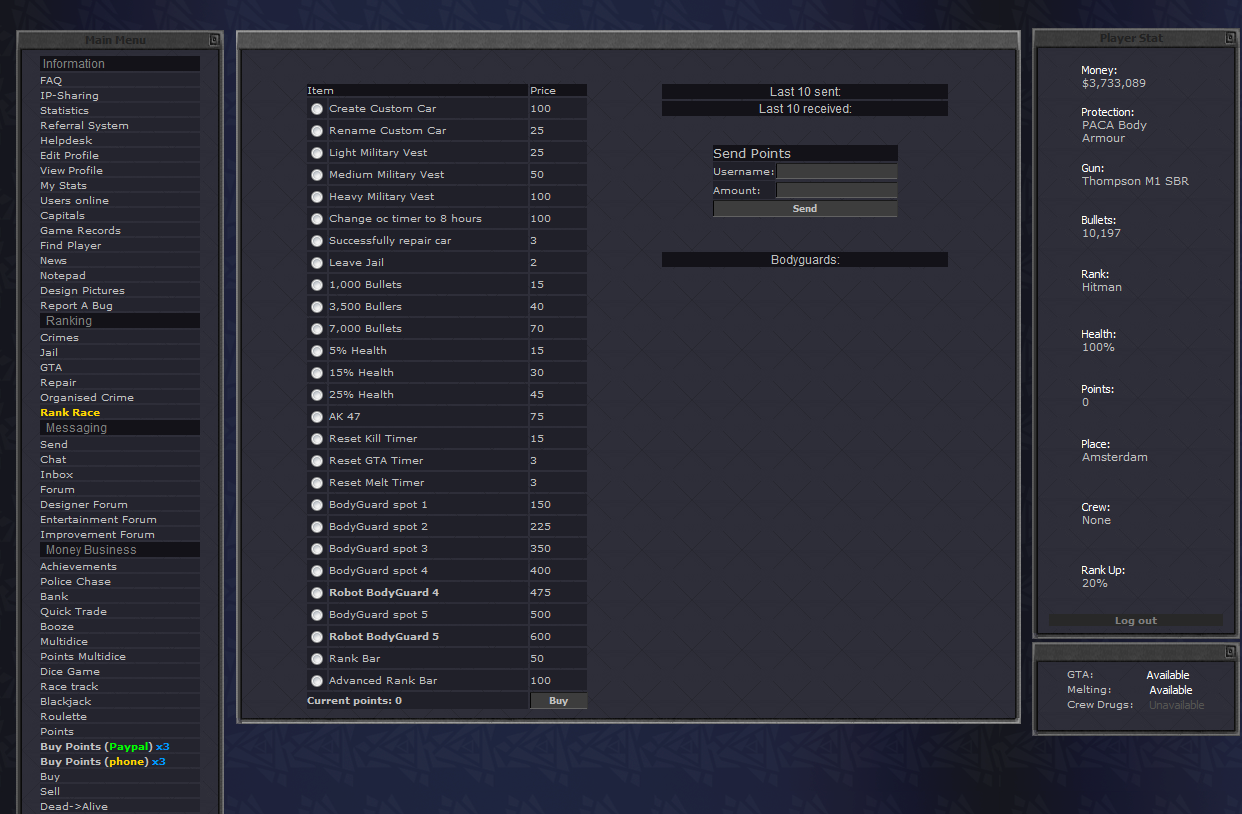The width and height of the screenshot is (1242, 814).
Task: Open the Rank Race link
Action: [x=70, y=412]
